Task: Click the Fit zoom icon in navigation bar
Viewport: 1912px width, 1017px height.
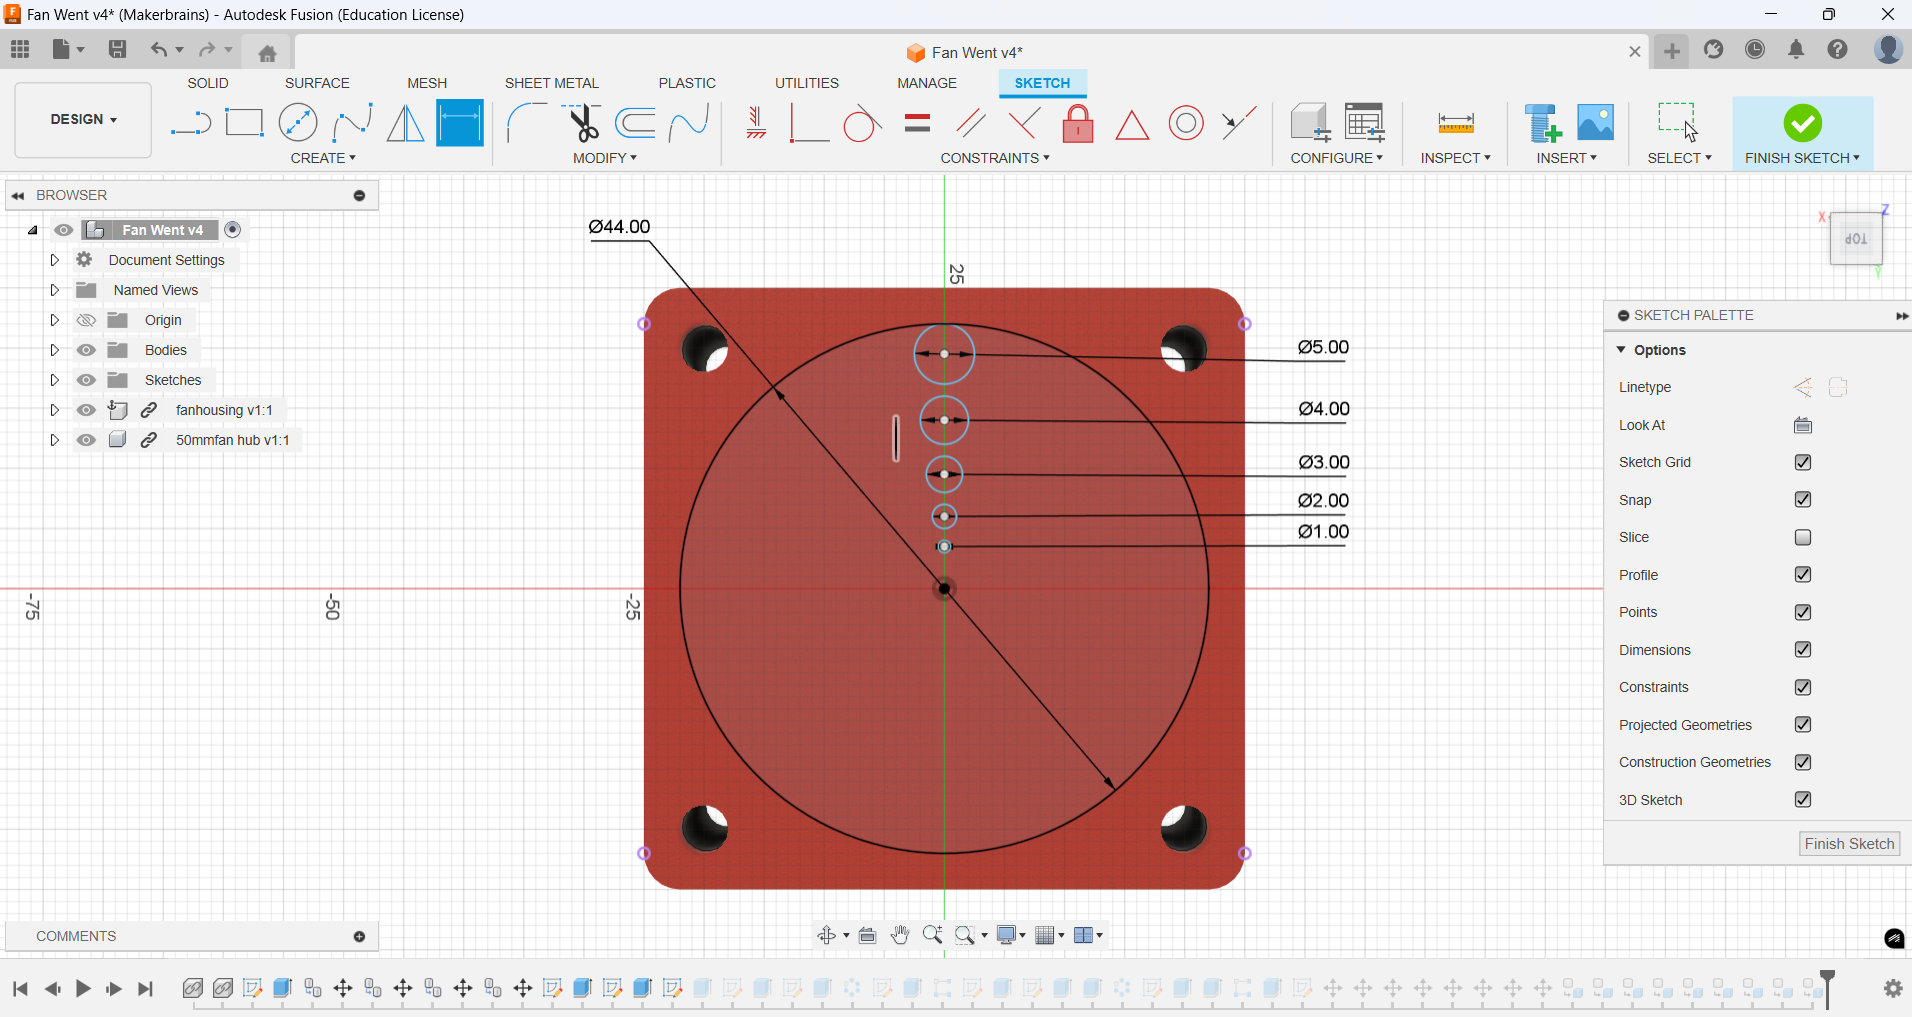Action: [x=966, y=935]
